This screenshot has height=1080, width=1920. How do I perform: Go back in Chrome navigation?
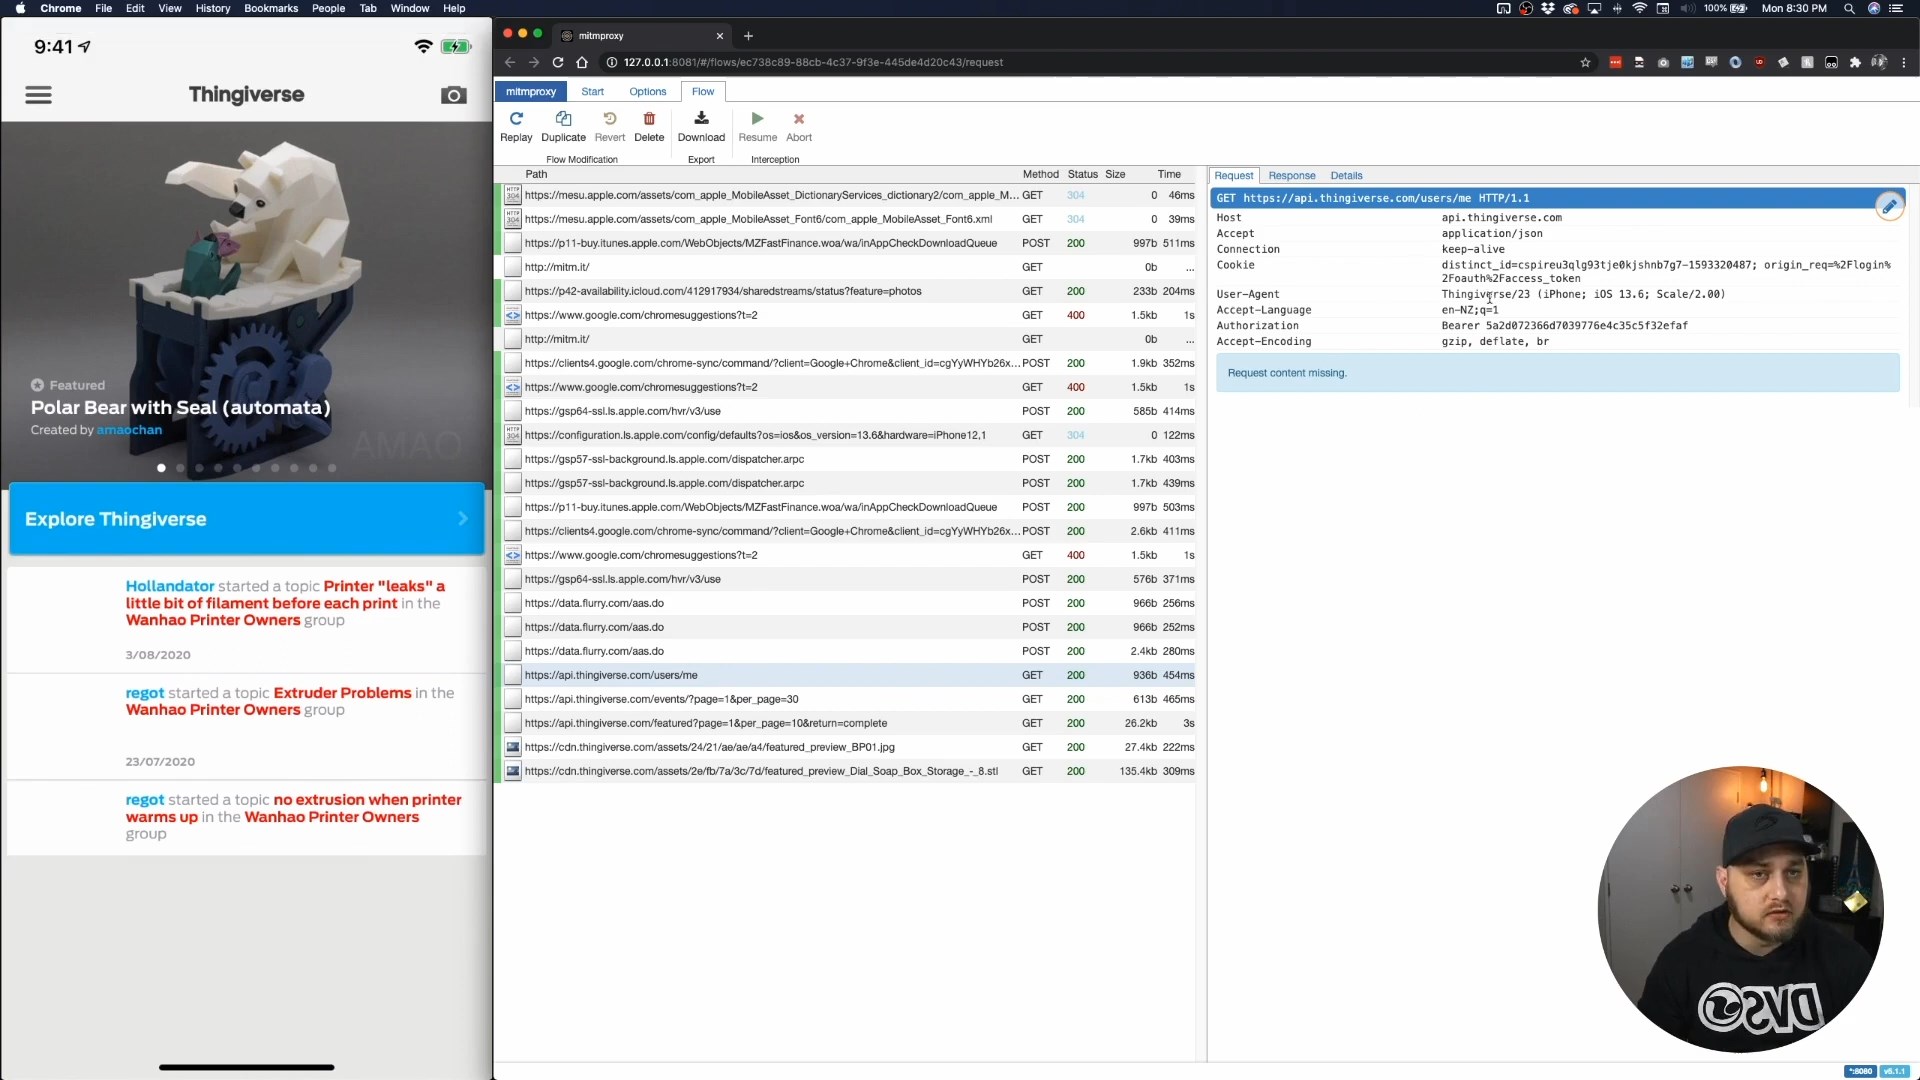(510, 62)
